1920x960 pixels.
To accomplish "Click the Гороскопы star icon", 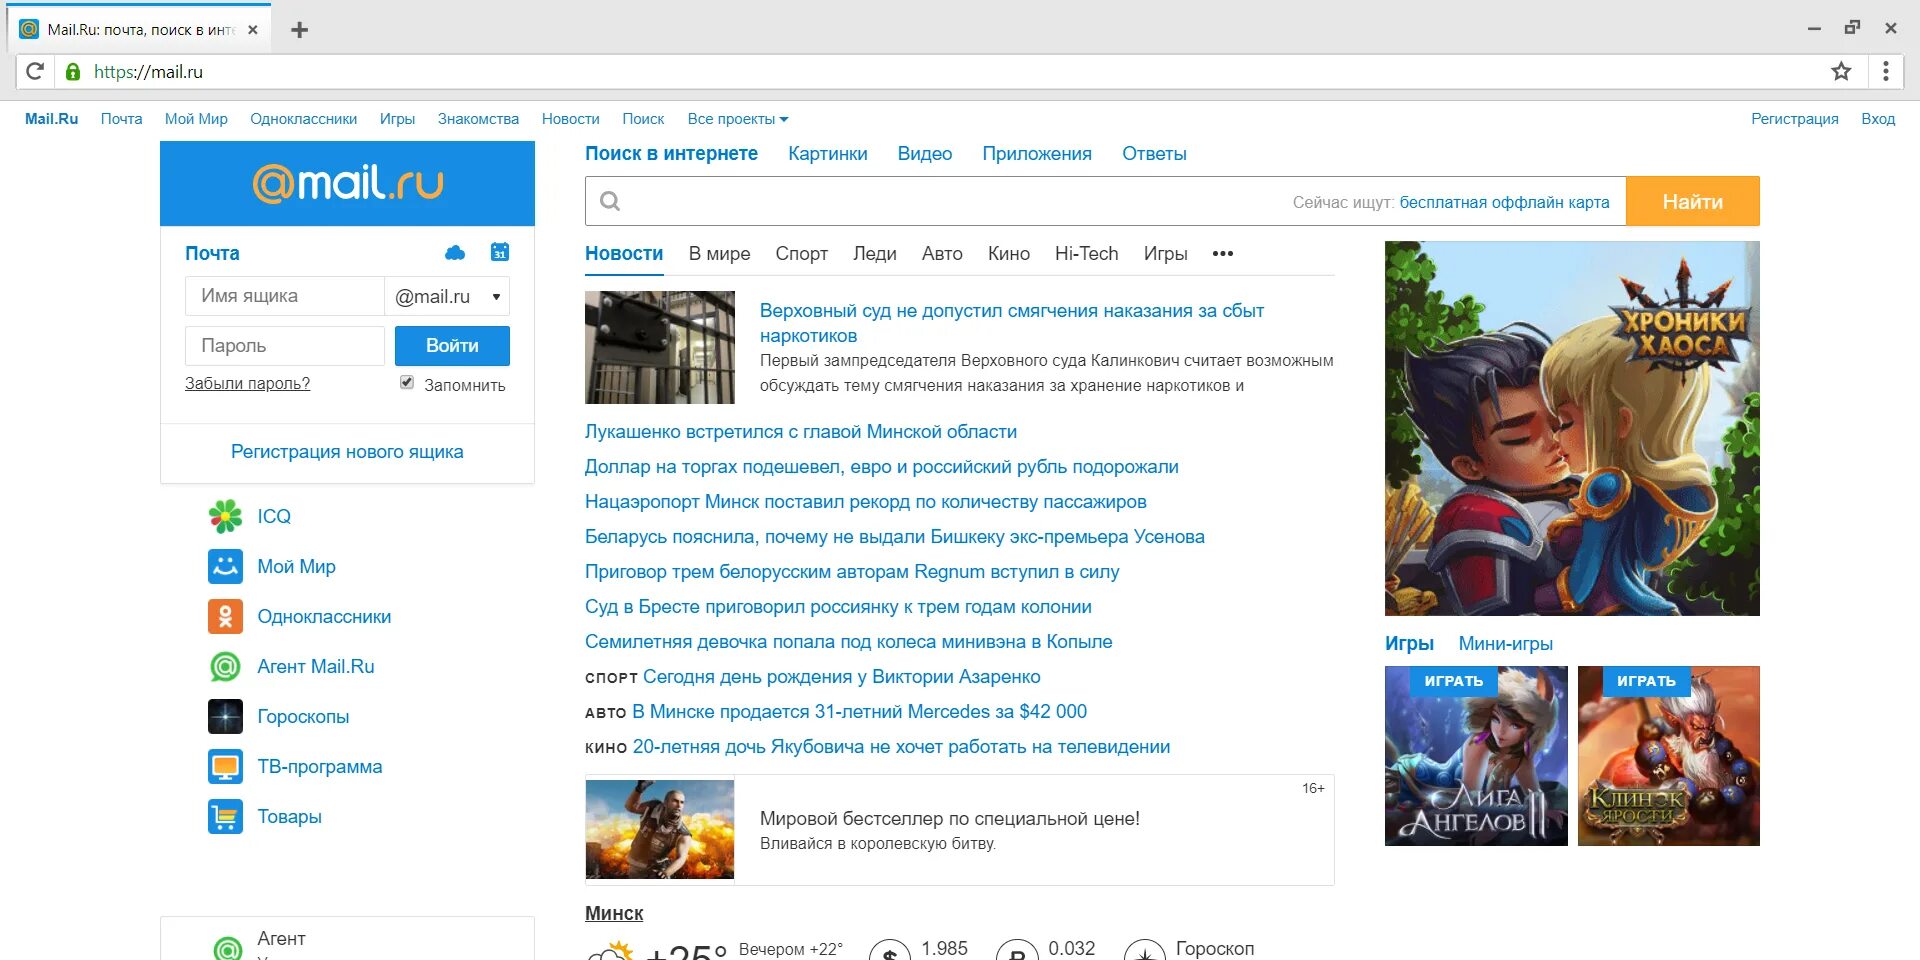I will [225, 716].
